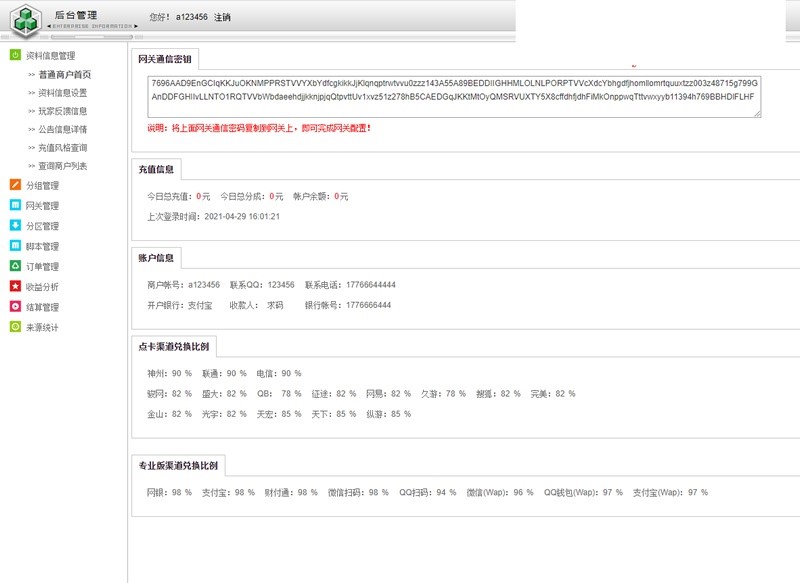Click the blue 分区管理 download icon
Viewport: 800px width, 583px height.
(15, 226)
